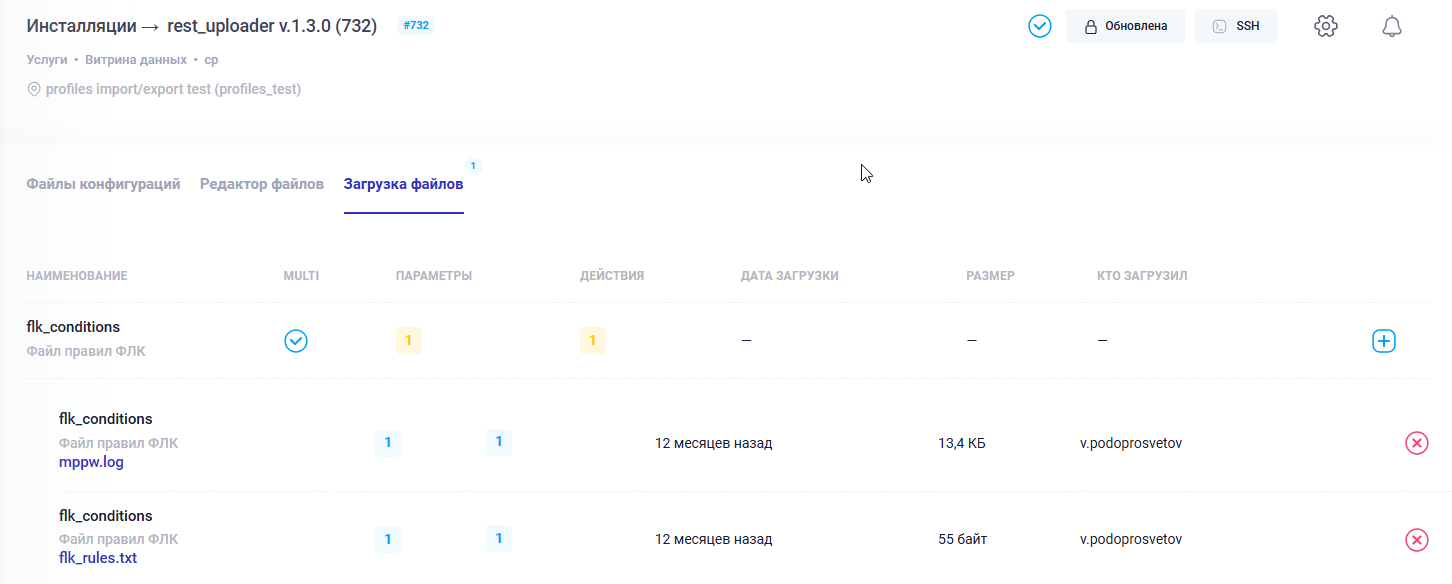The height and width of the screenshot is (584, 1452).
Task: Open the flk_rules.txt file link
Action: coord(98,558)
